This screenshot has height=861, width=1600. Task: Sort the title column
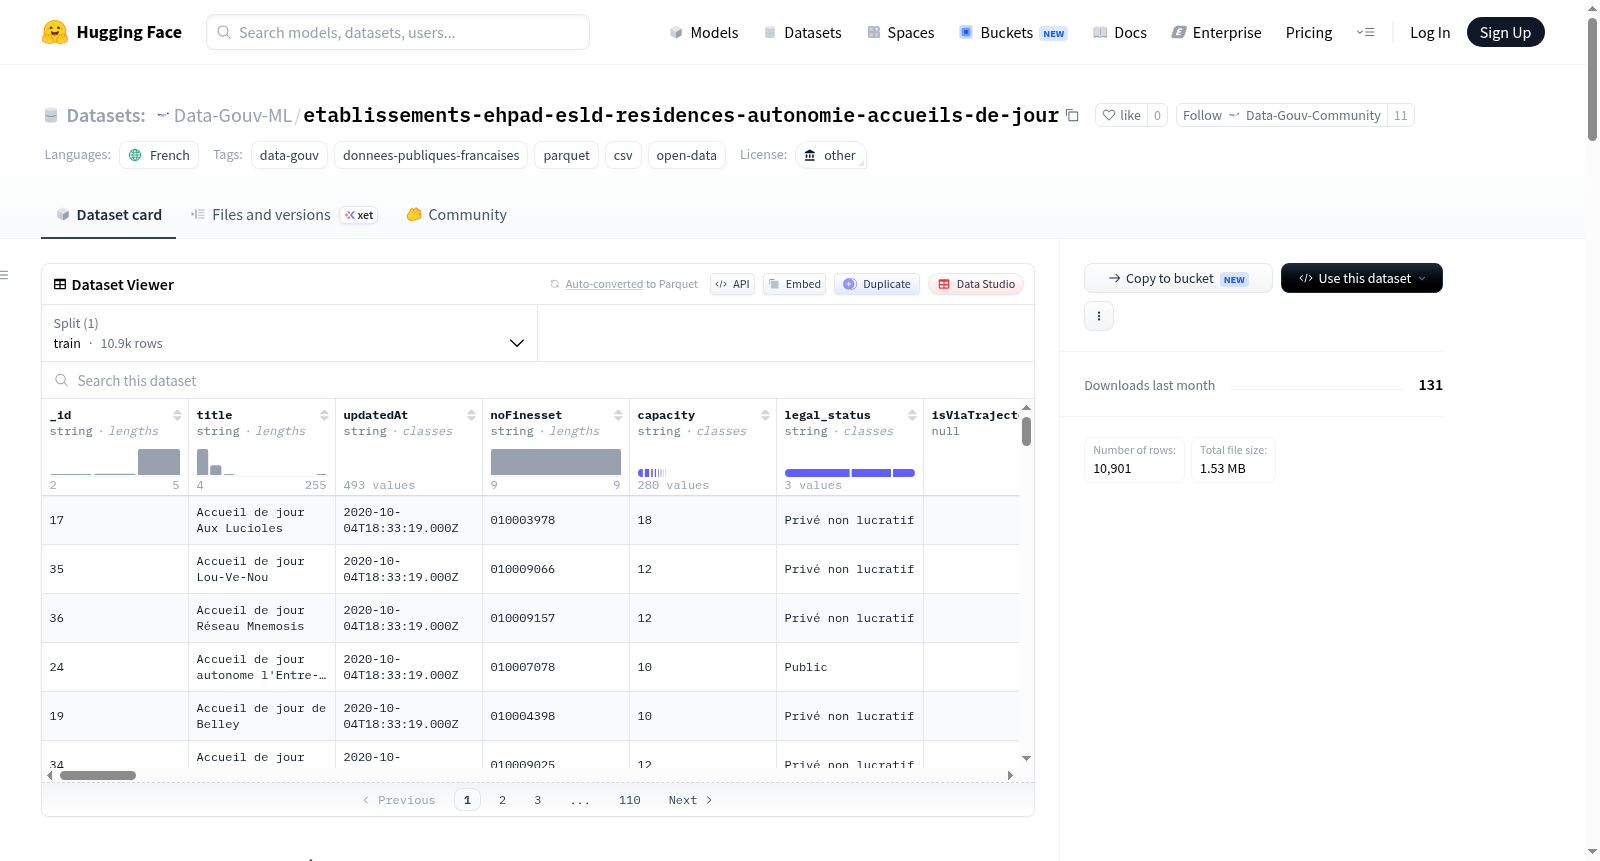click(x=324, y=415)
